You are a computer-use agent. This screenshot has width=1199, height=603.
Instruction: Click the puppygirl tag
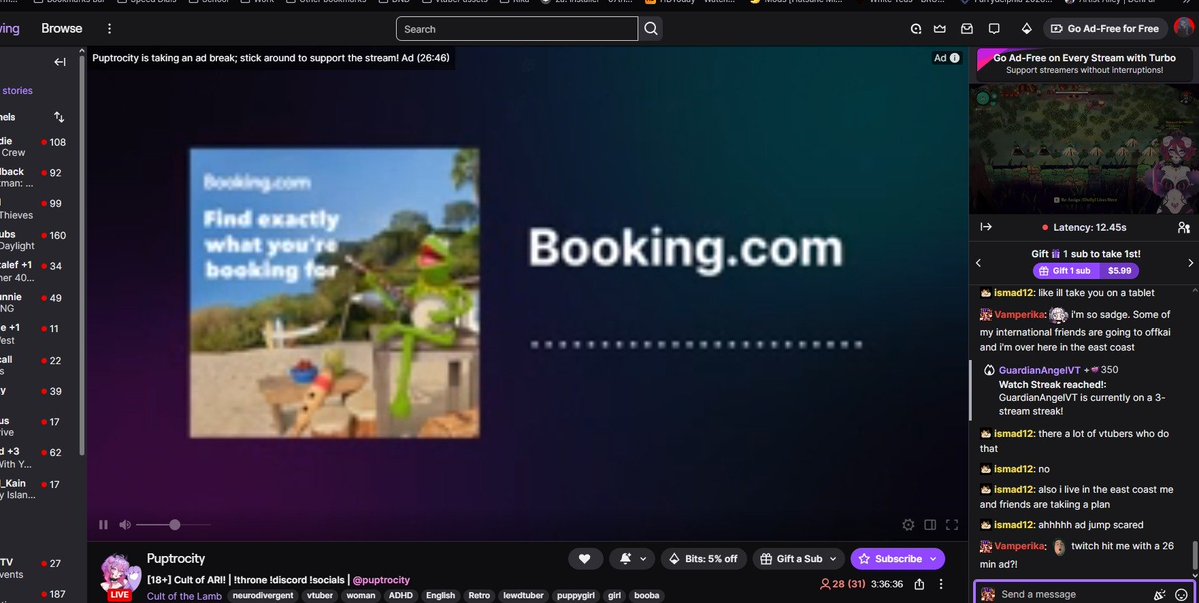pyautogui.click(x=577, y=595)
